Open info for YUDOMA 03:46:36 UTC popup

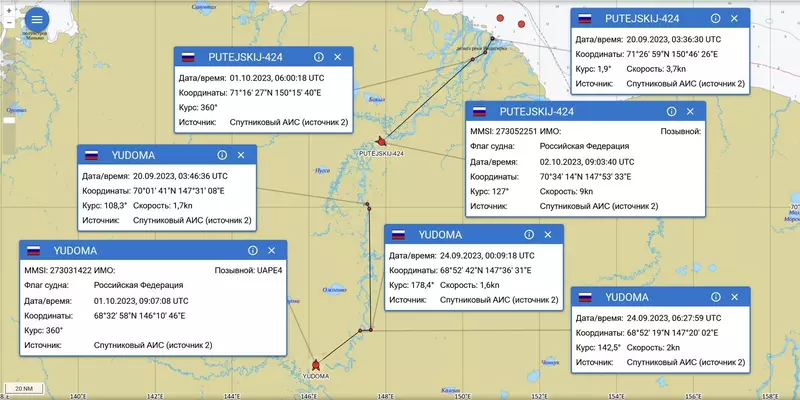coord(222,155)
